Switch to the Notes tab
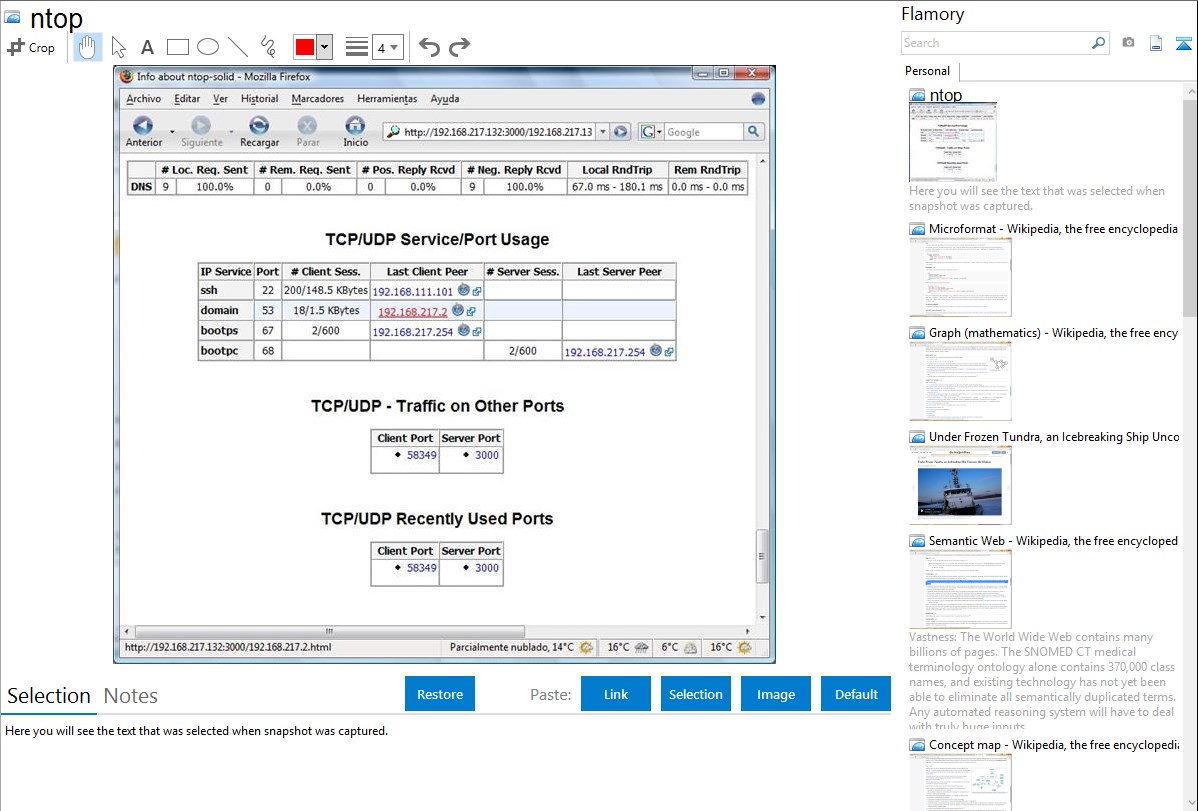Image resolution: width=1198 pixels, height=811 pixels. (130, 696)
